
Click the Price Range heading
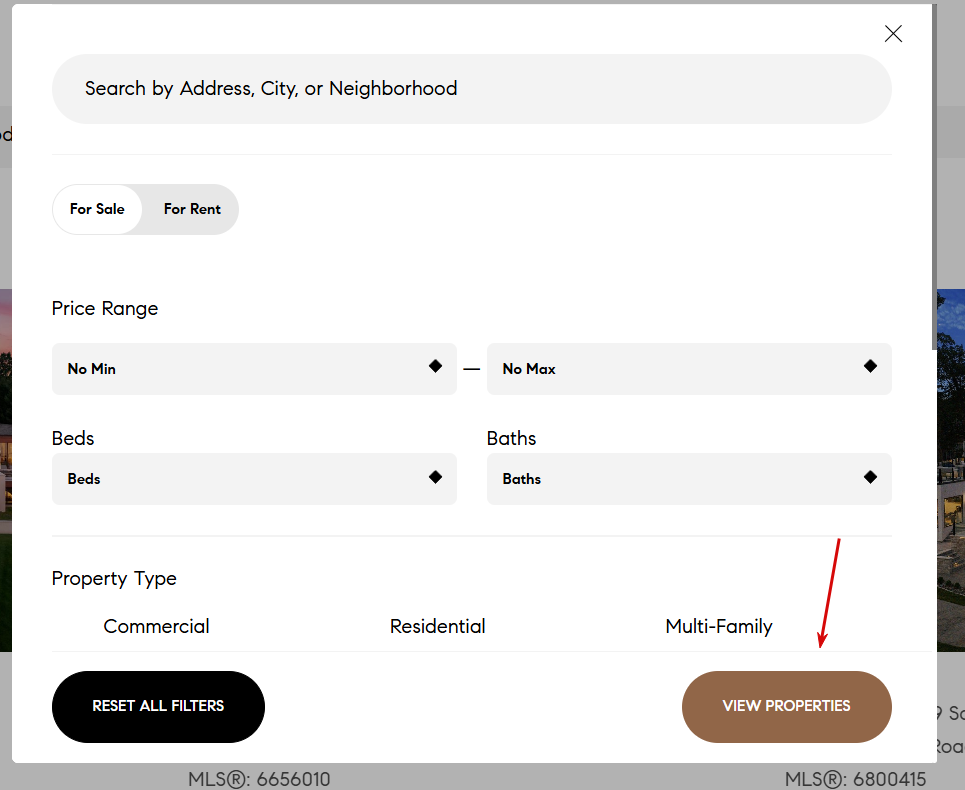click(x=105, y=308)
